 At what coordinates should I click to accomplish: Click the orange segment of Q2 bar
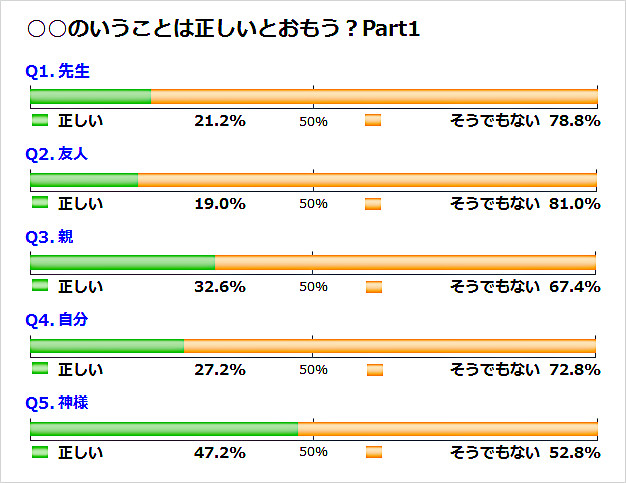tap(367, 180)
